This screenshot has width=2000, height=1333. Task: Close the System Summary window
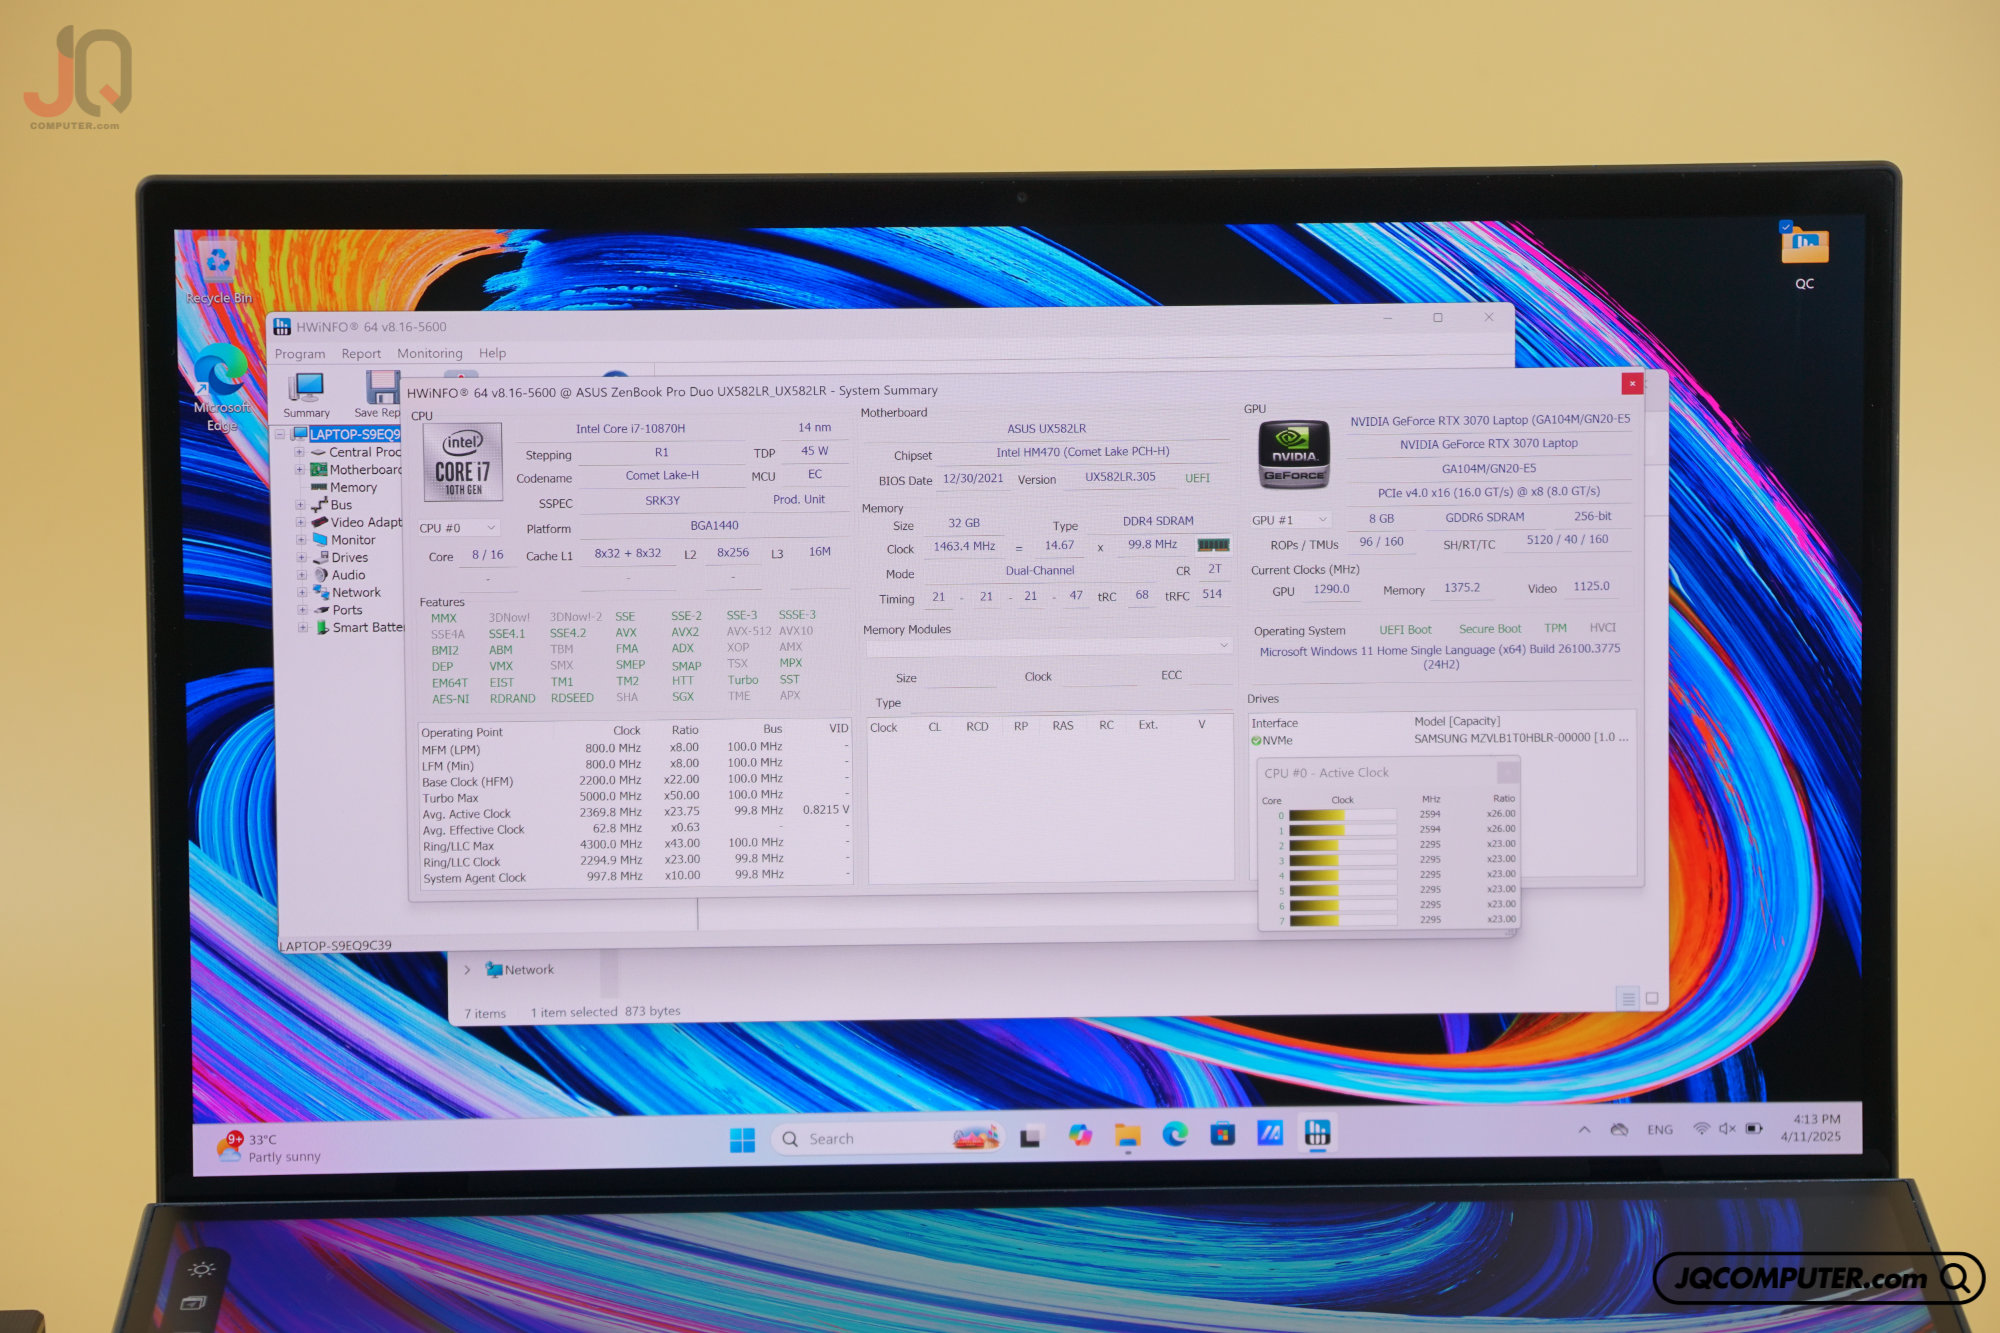1632,383
